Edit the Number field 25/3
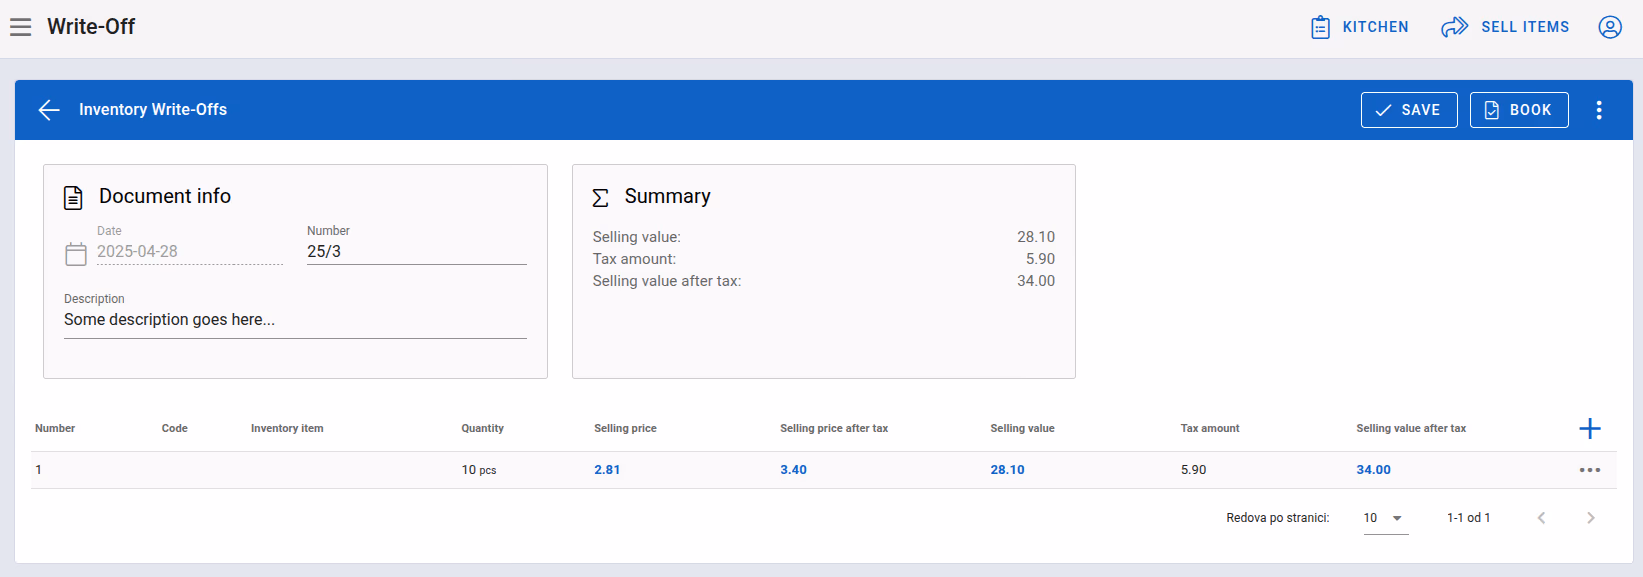This screenshot has height=577, width=1643. (417, 252)
